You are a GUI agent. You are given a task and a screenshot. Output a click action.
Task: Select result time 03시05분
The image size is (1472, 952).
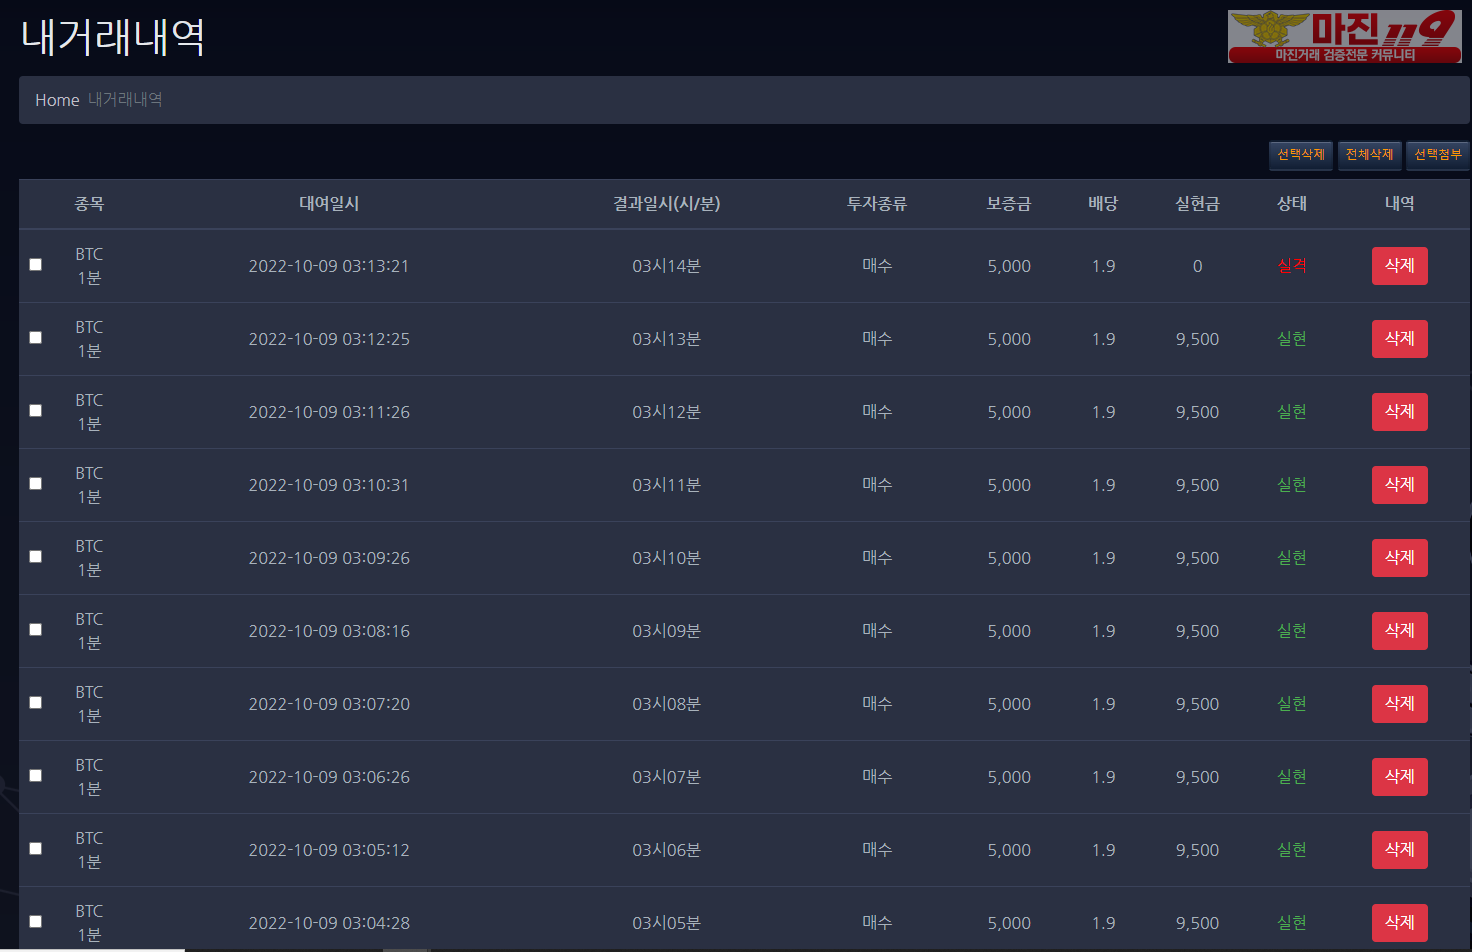(x=666, y=923)
